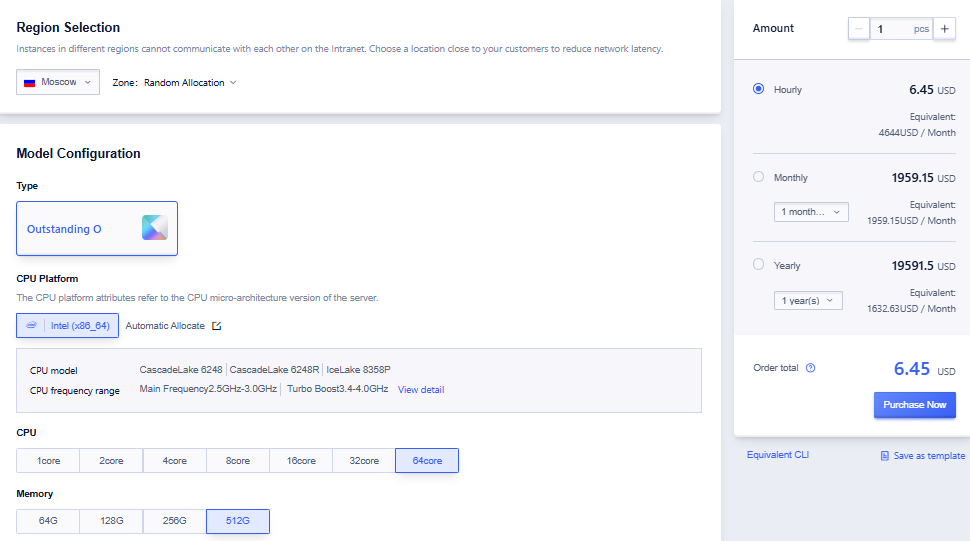Click the minus icon to decrease amount

point(859,29)
